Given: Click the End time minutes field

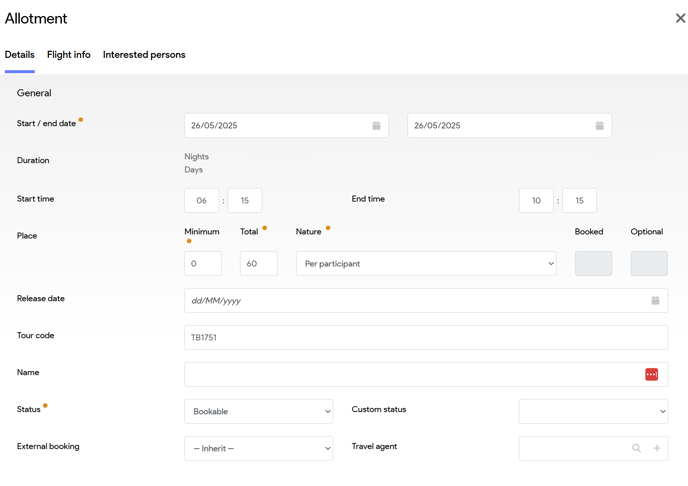Looking at the screenshot, I should click(x=579, y=200).
